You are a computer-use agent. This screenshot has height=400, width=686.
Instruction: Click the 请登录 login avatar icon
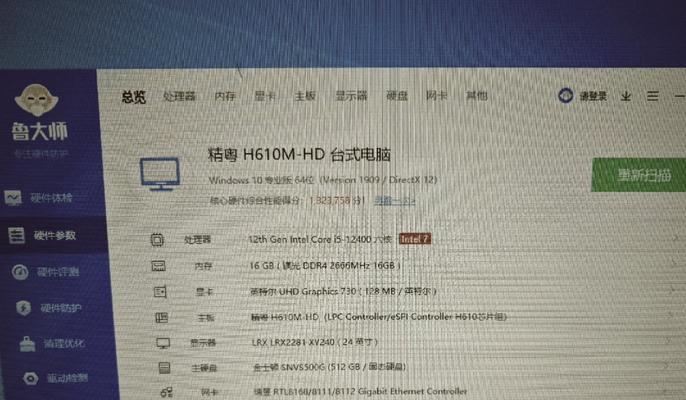565,95
